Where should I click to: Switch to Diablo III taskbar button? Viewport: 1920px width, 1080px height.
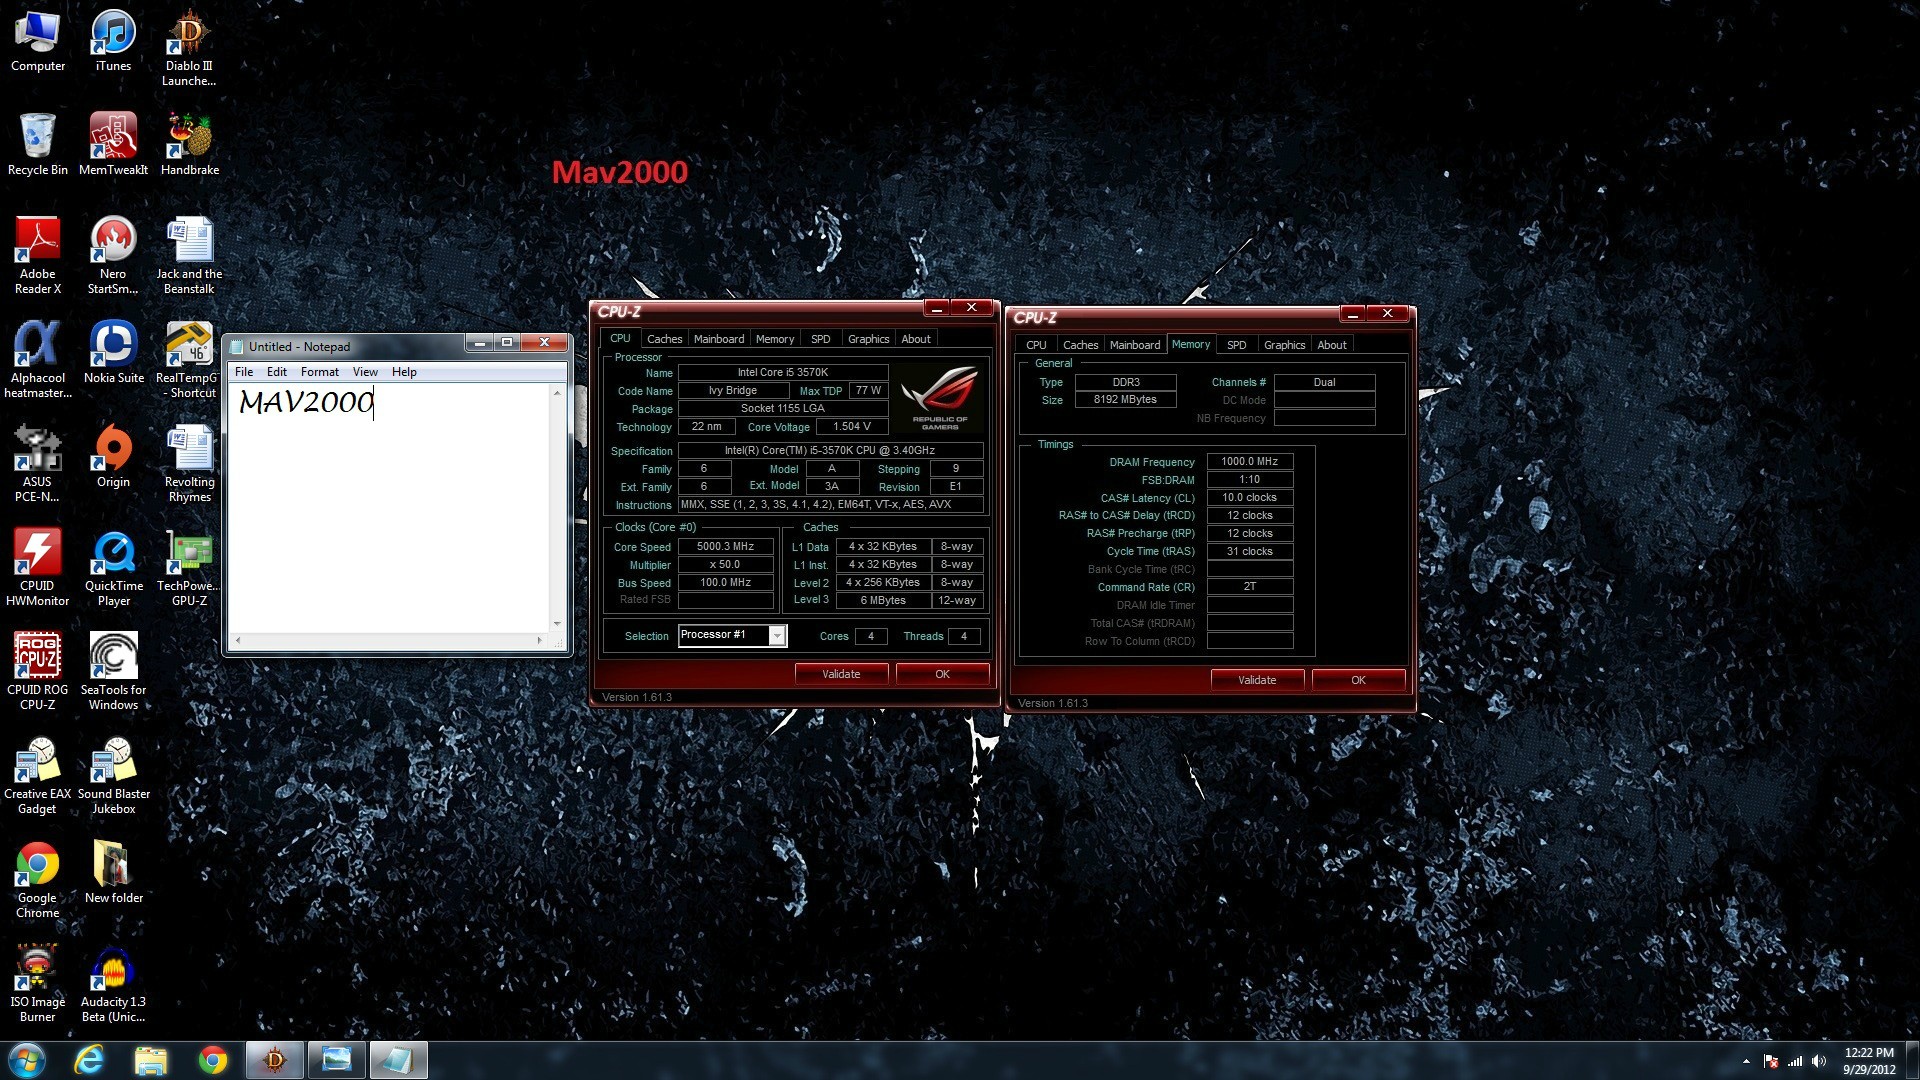[274, 1060]
